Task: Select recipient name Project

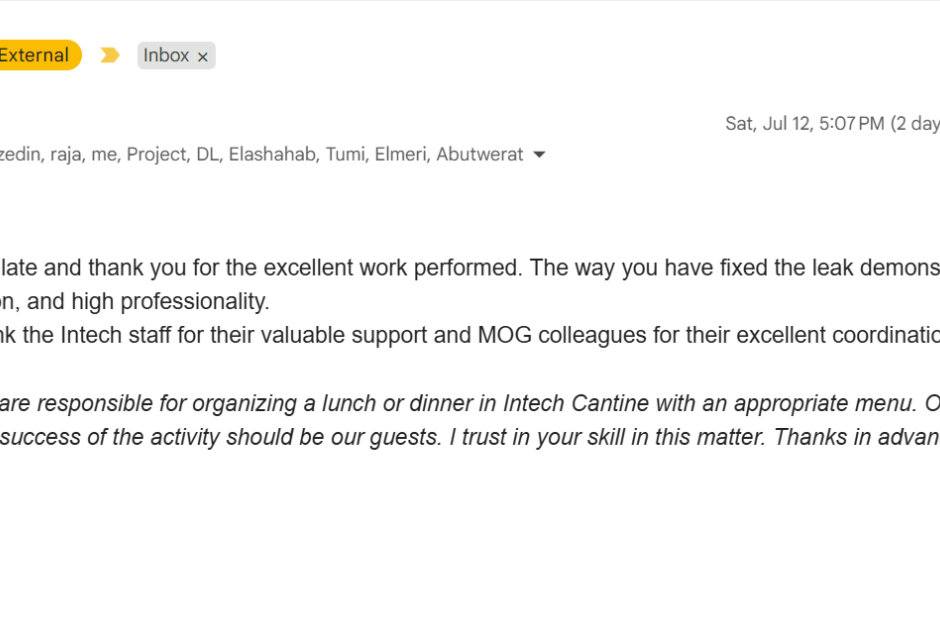Action: (158, 155)
